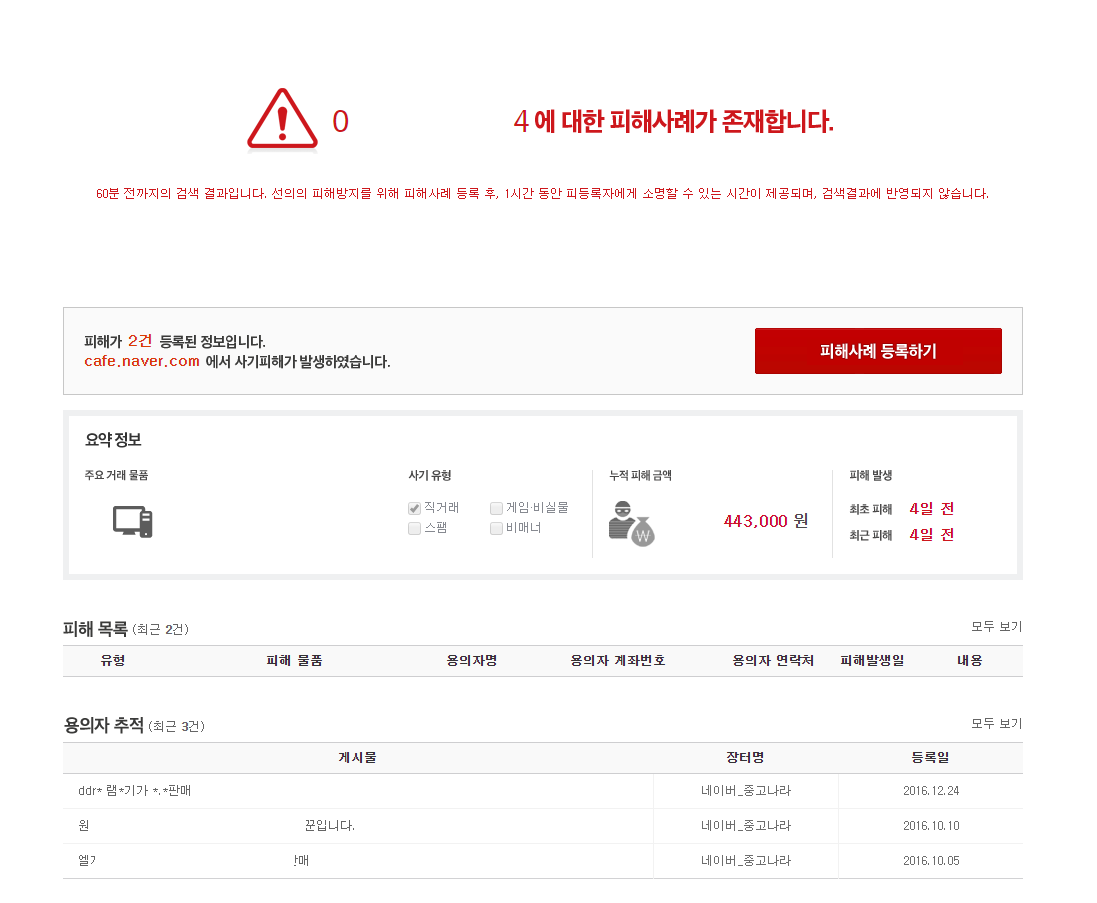
Task: Toggle the 직거래 checkbox
Action: 414,508
